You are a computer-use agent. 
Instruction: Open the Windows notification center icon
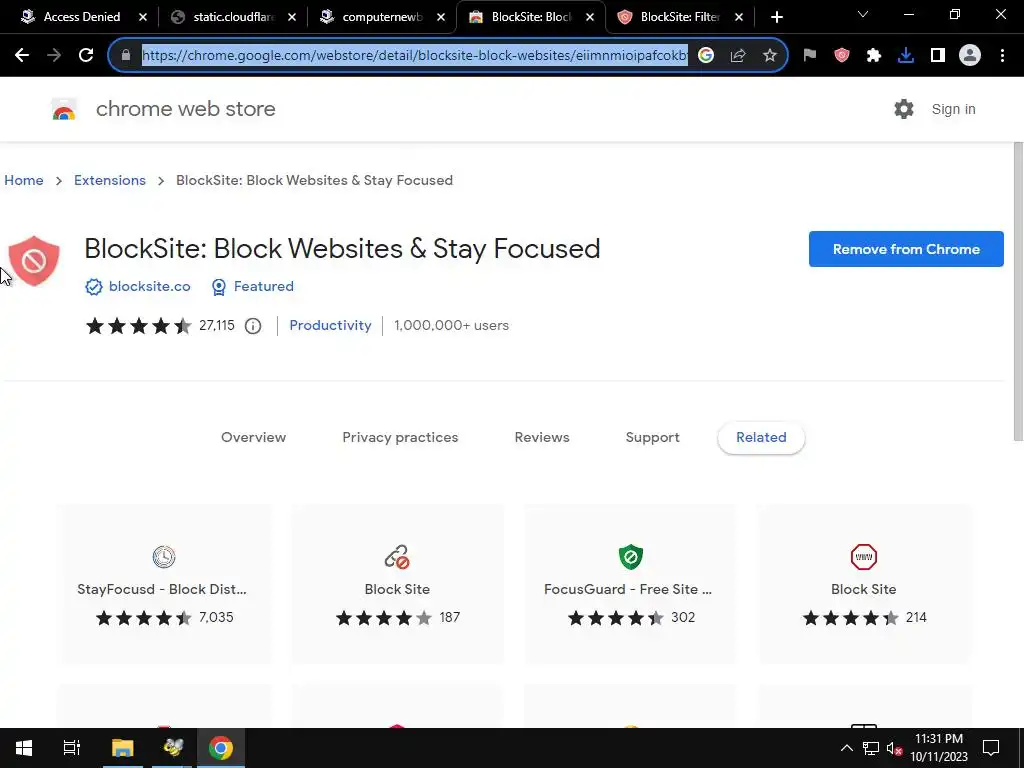[x=991, y=748]
